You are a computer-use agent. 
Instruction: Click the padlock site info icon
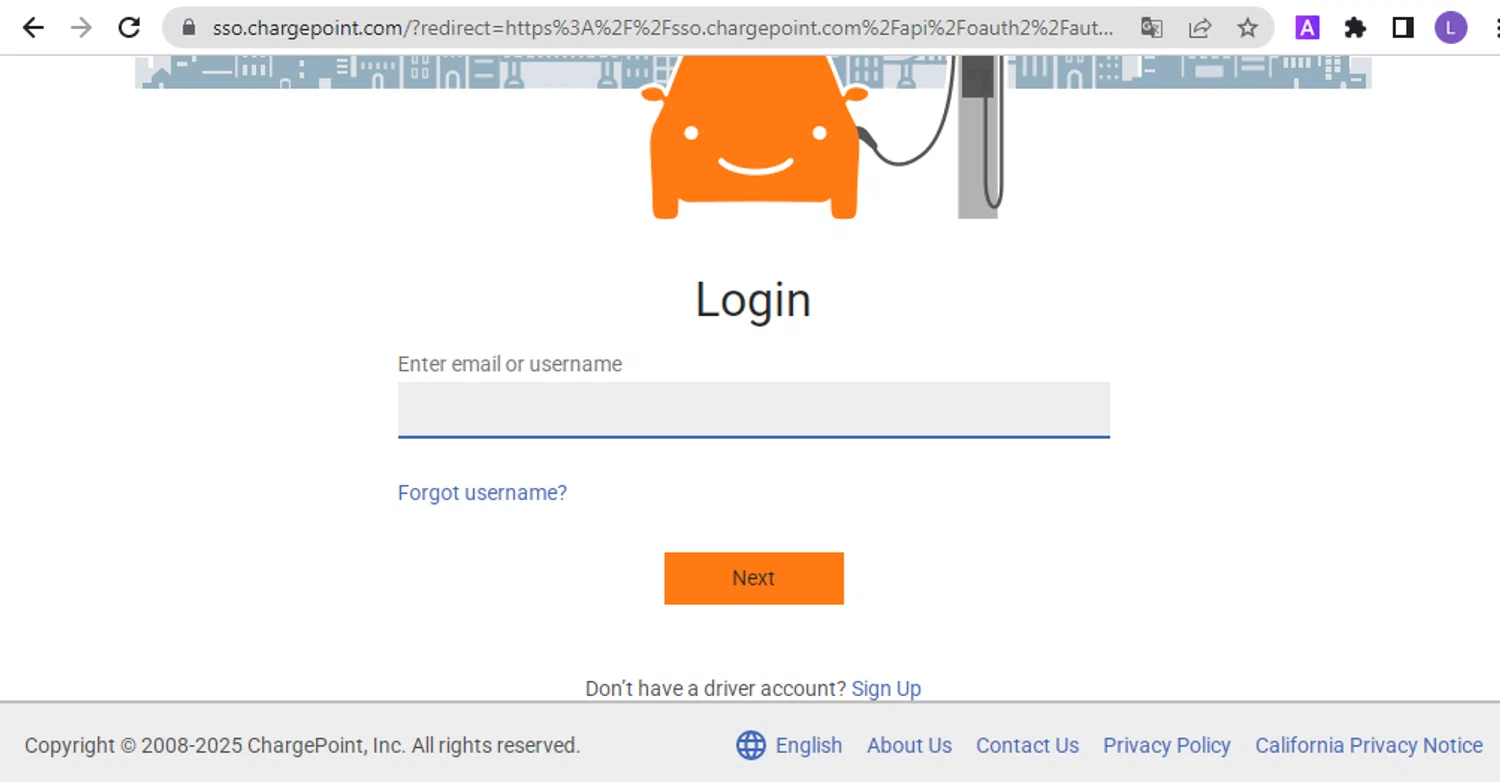point(188,28)
